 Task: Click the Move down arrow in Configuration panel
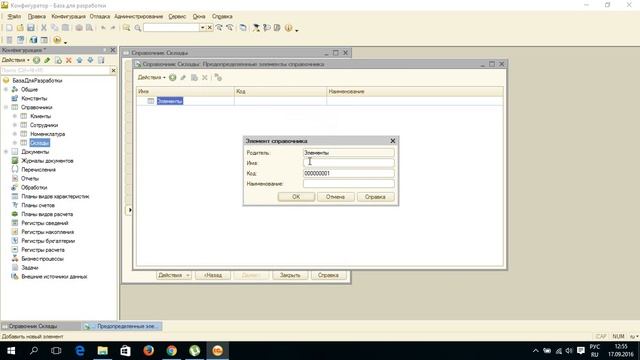point(90,60)
